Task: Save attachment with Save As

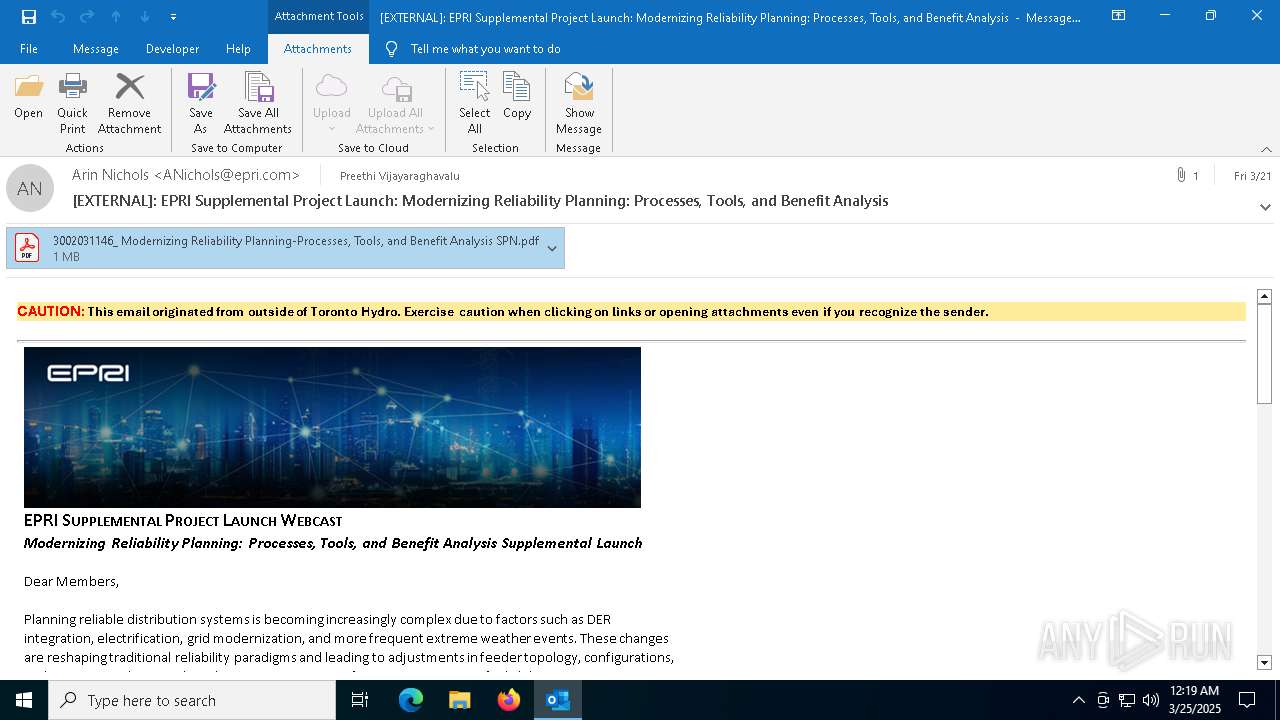Action: coord(201,104)
